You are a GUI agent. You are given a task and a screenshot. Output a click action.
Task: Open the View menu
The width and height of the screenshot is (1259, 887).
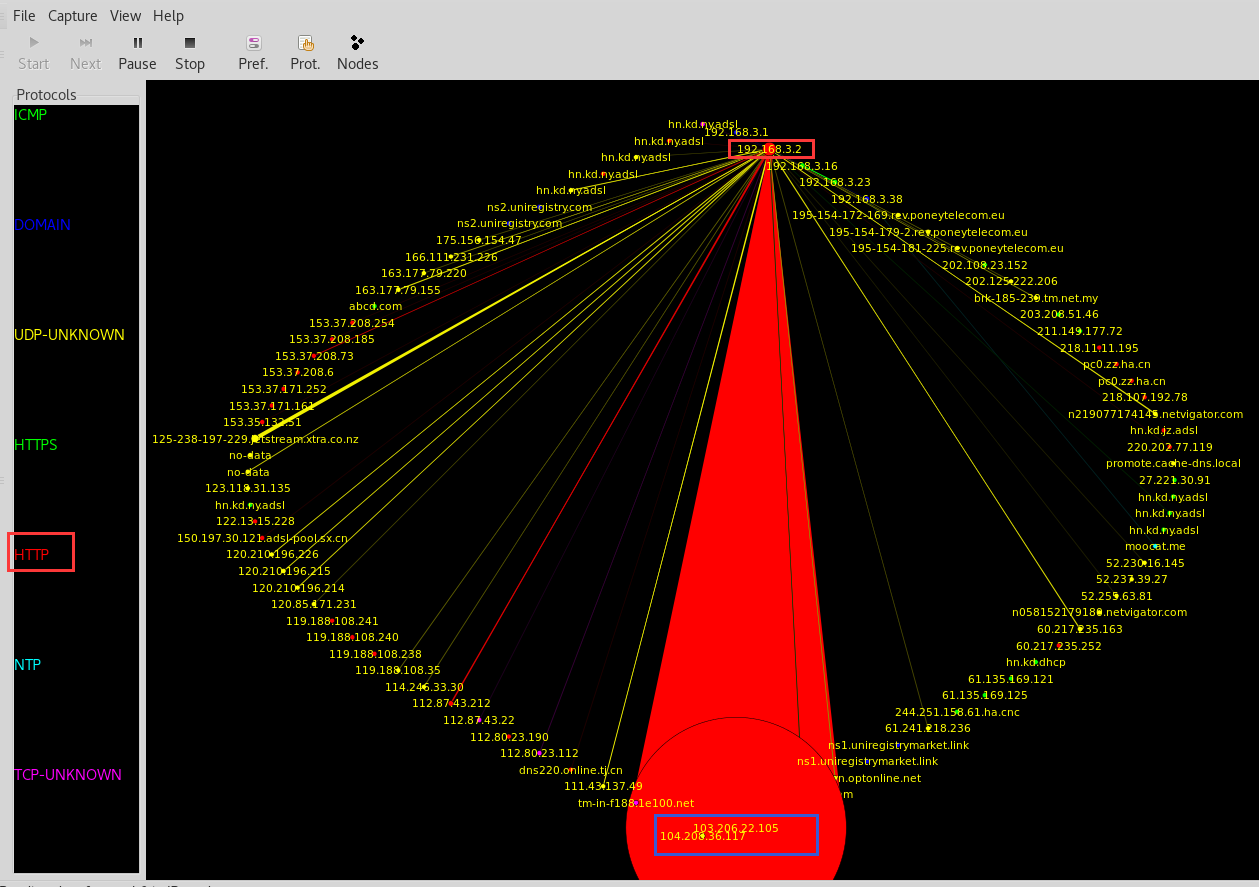125,16
